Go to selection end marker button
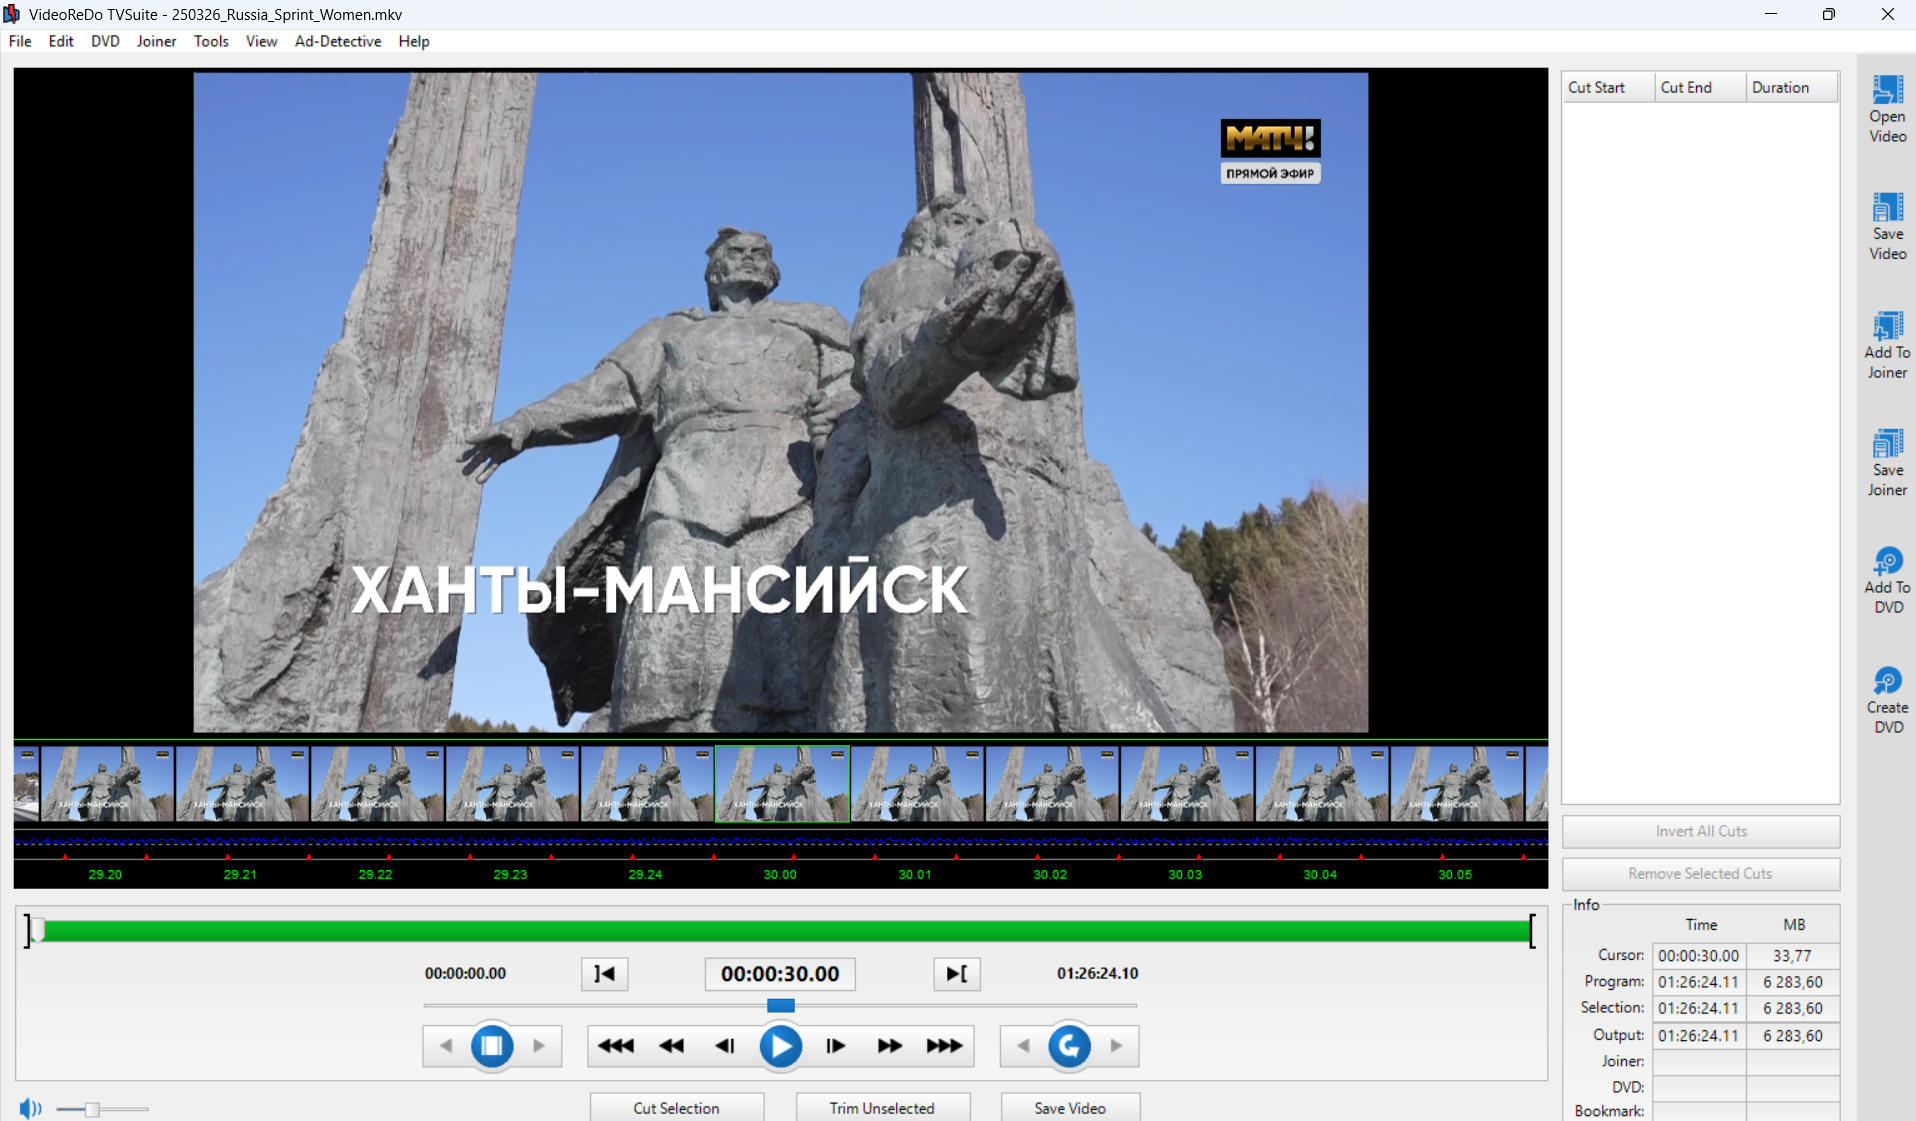1916x1121 pixels. tap(956, 974)
